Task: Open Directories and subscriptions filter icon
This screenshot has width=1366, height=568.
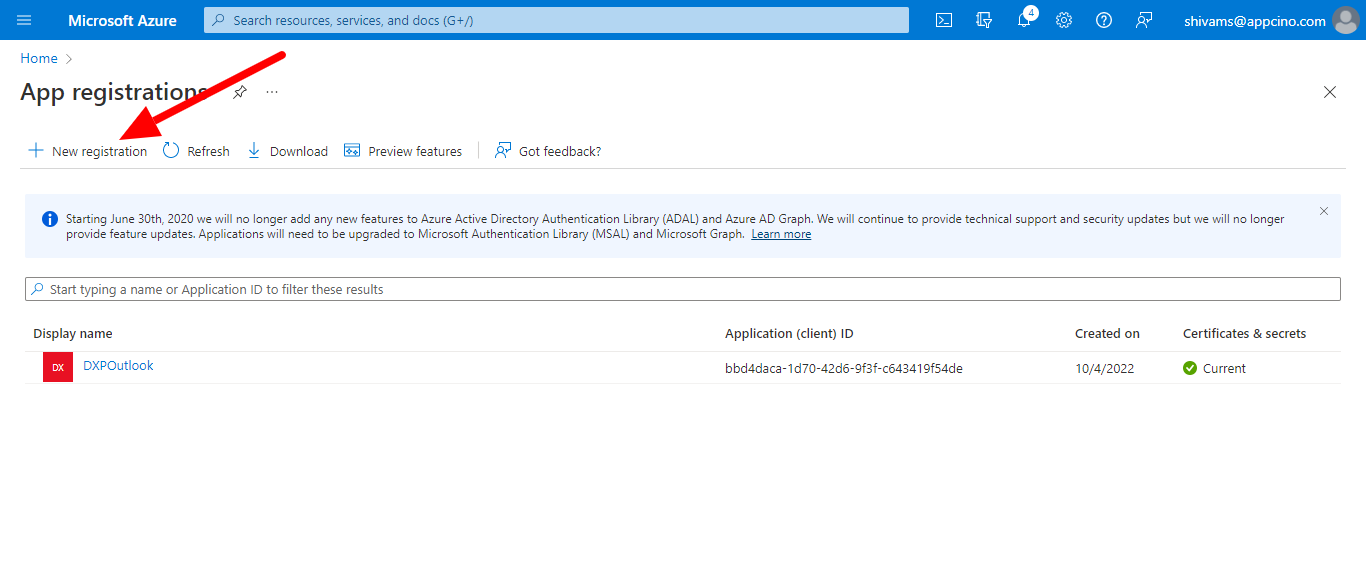Action: click(983, 20)
